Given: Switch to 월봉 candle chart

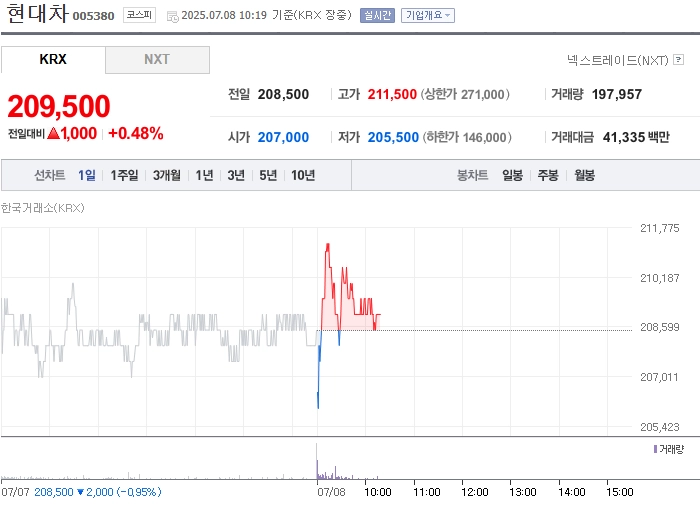Looking at the screenshot, I should 584,175.
